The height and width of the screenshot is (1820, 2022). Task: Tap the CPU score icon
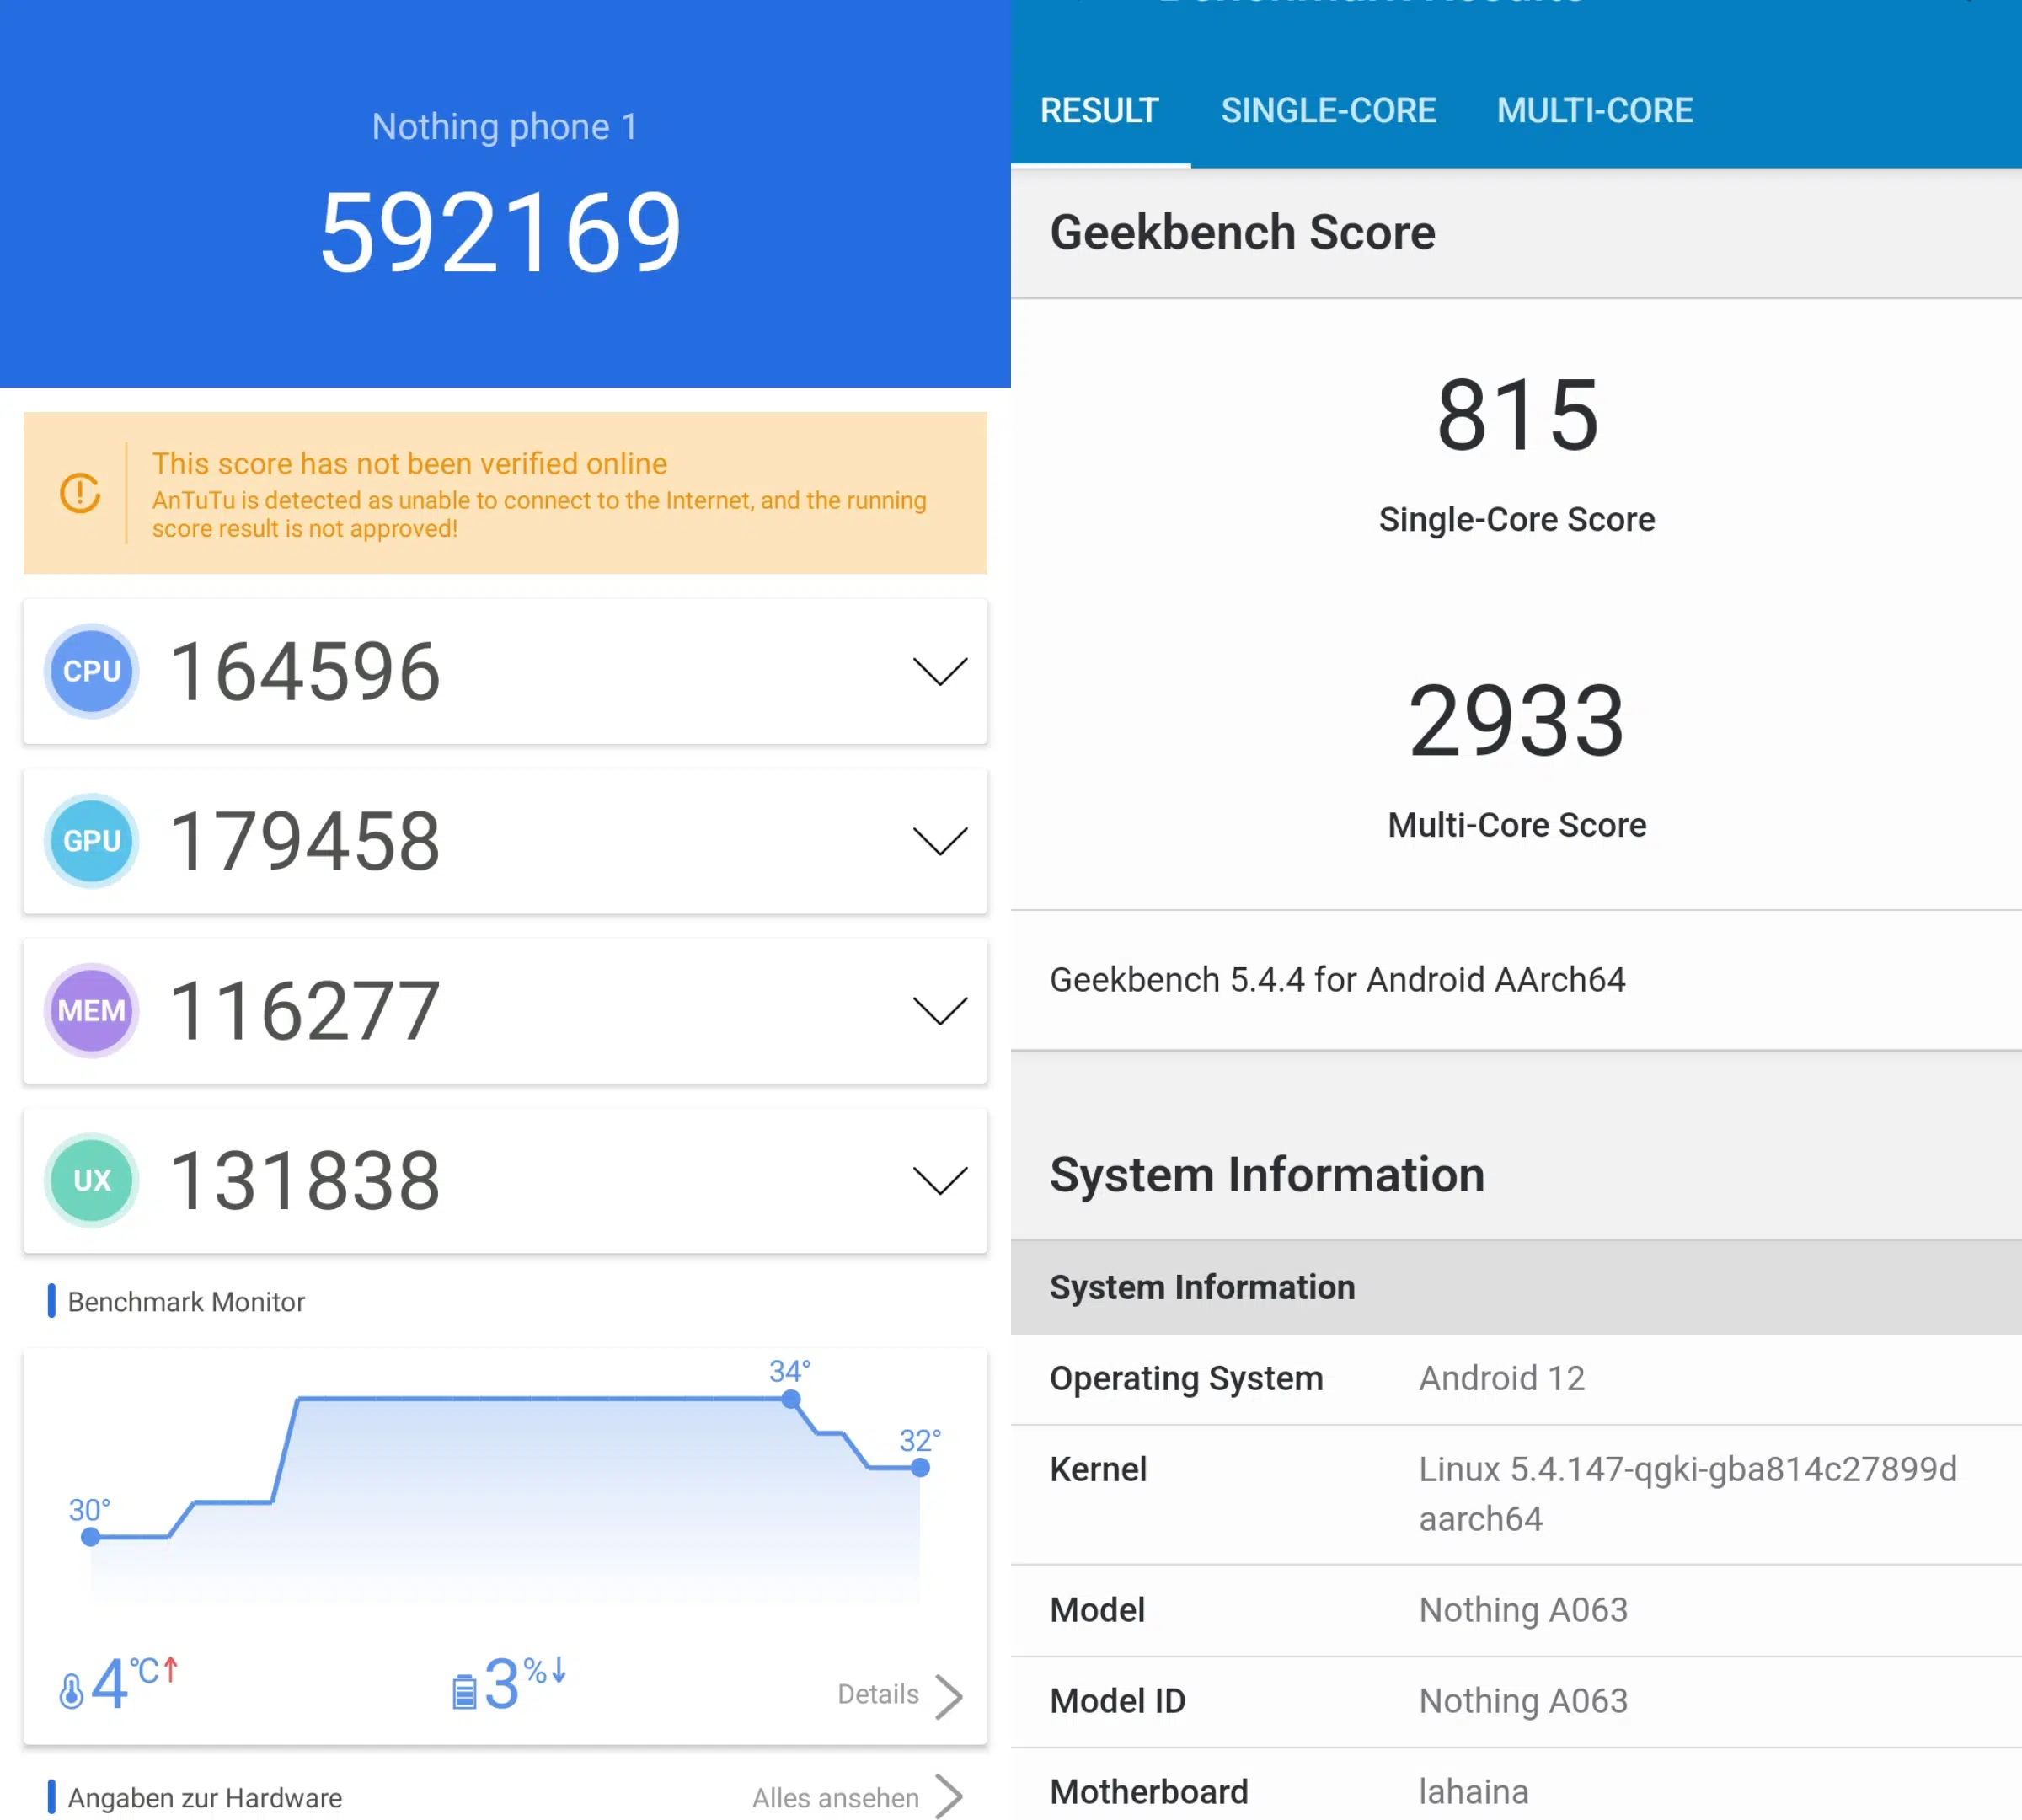[x=91, y=671]
